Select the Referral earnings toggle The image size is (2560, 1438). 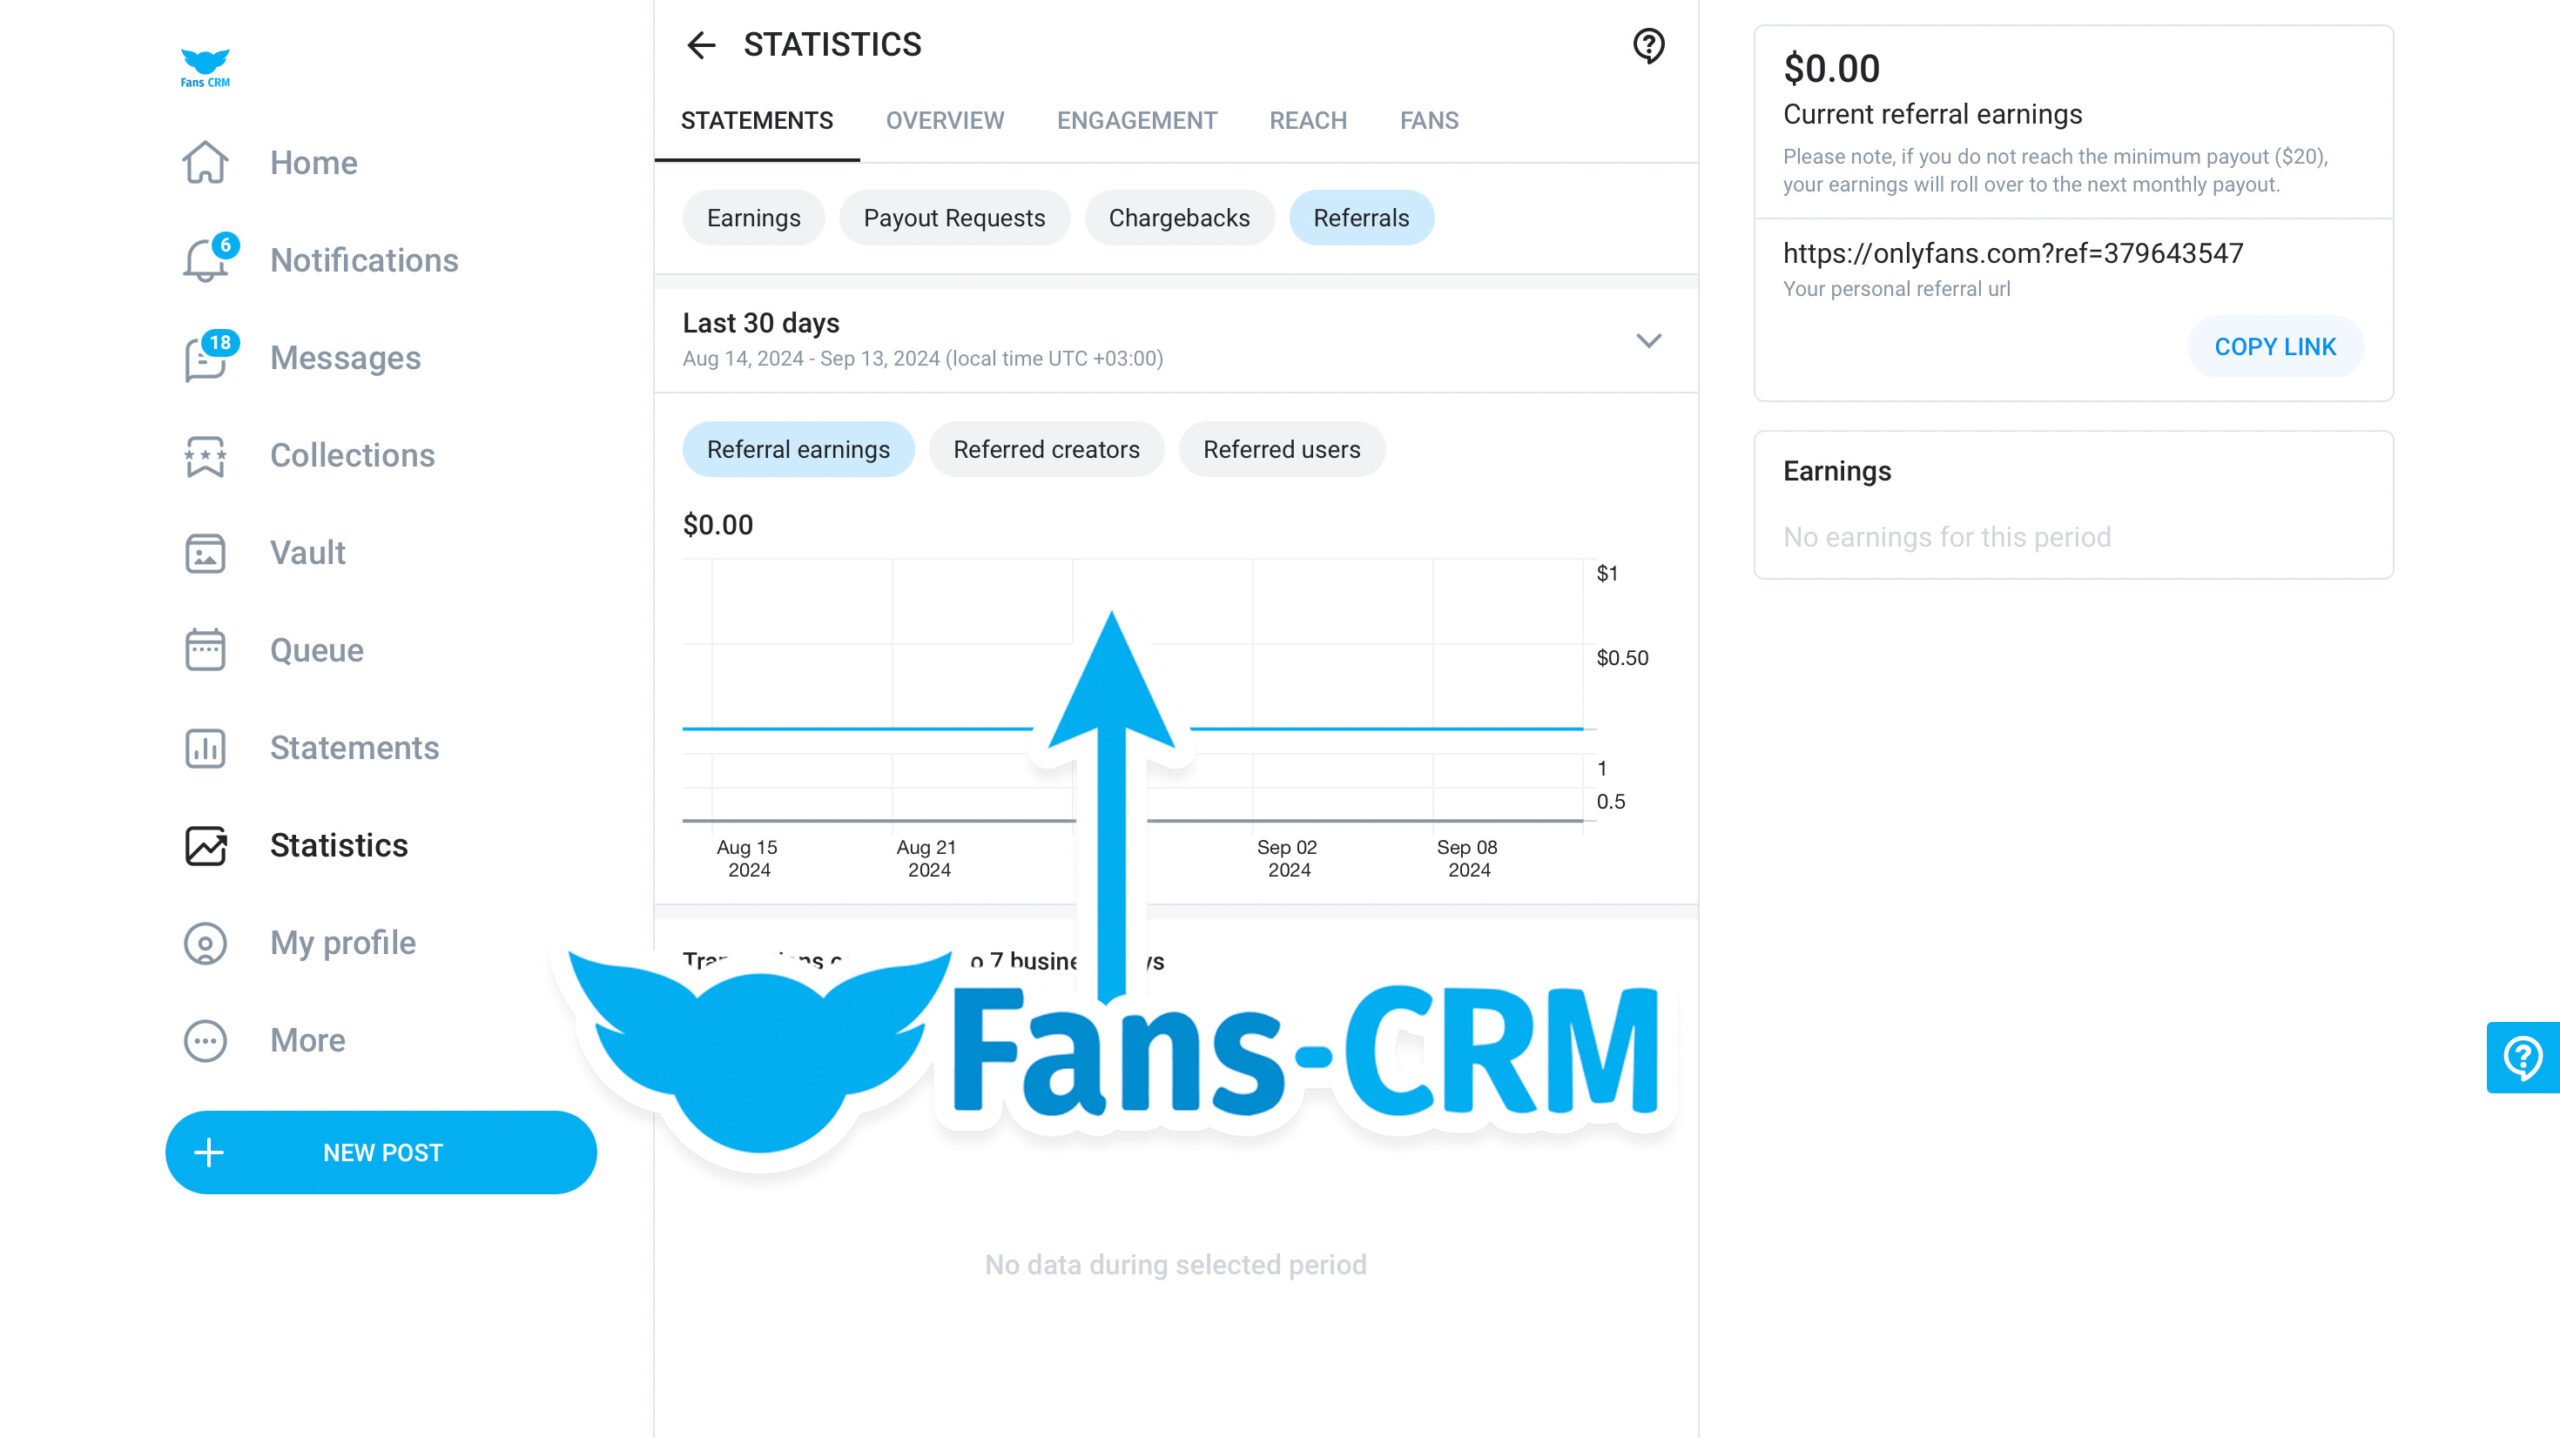[798, 448]
